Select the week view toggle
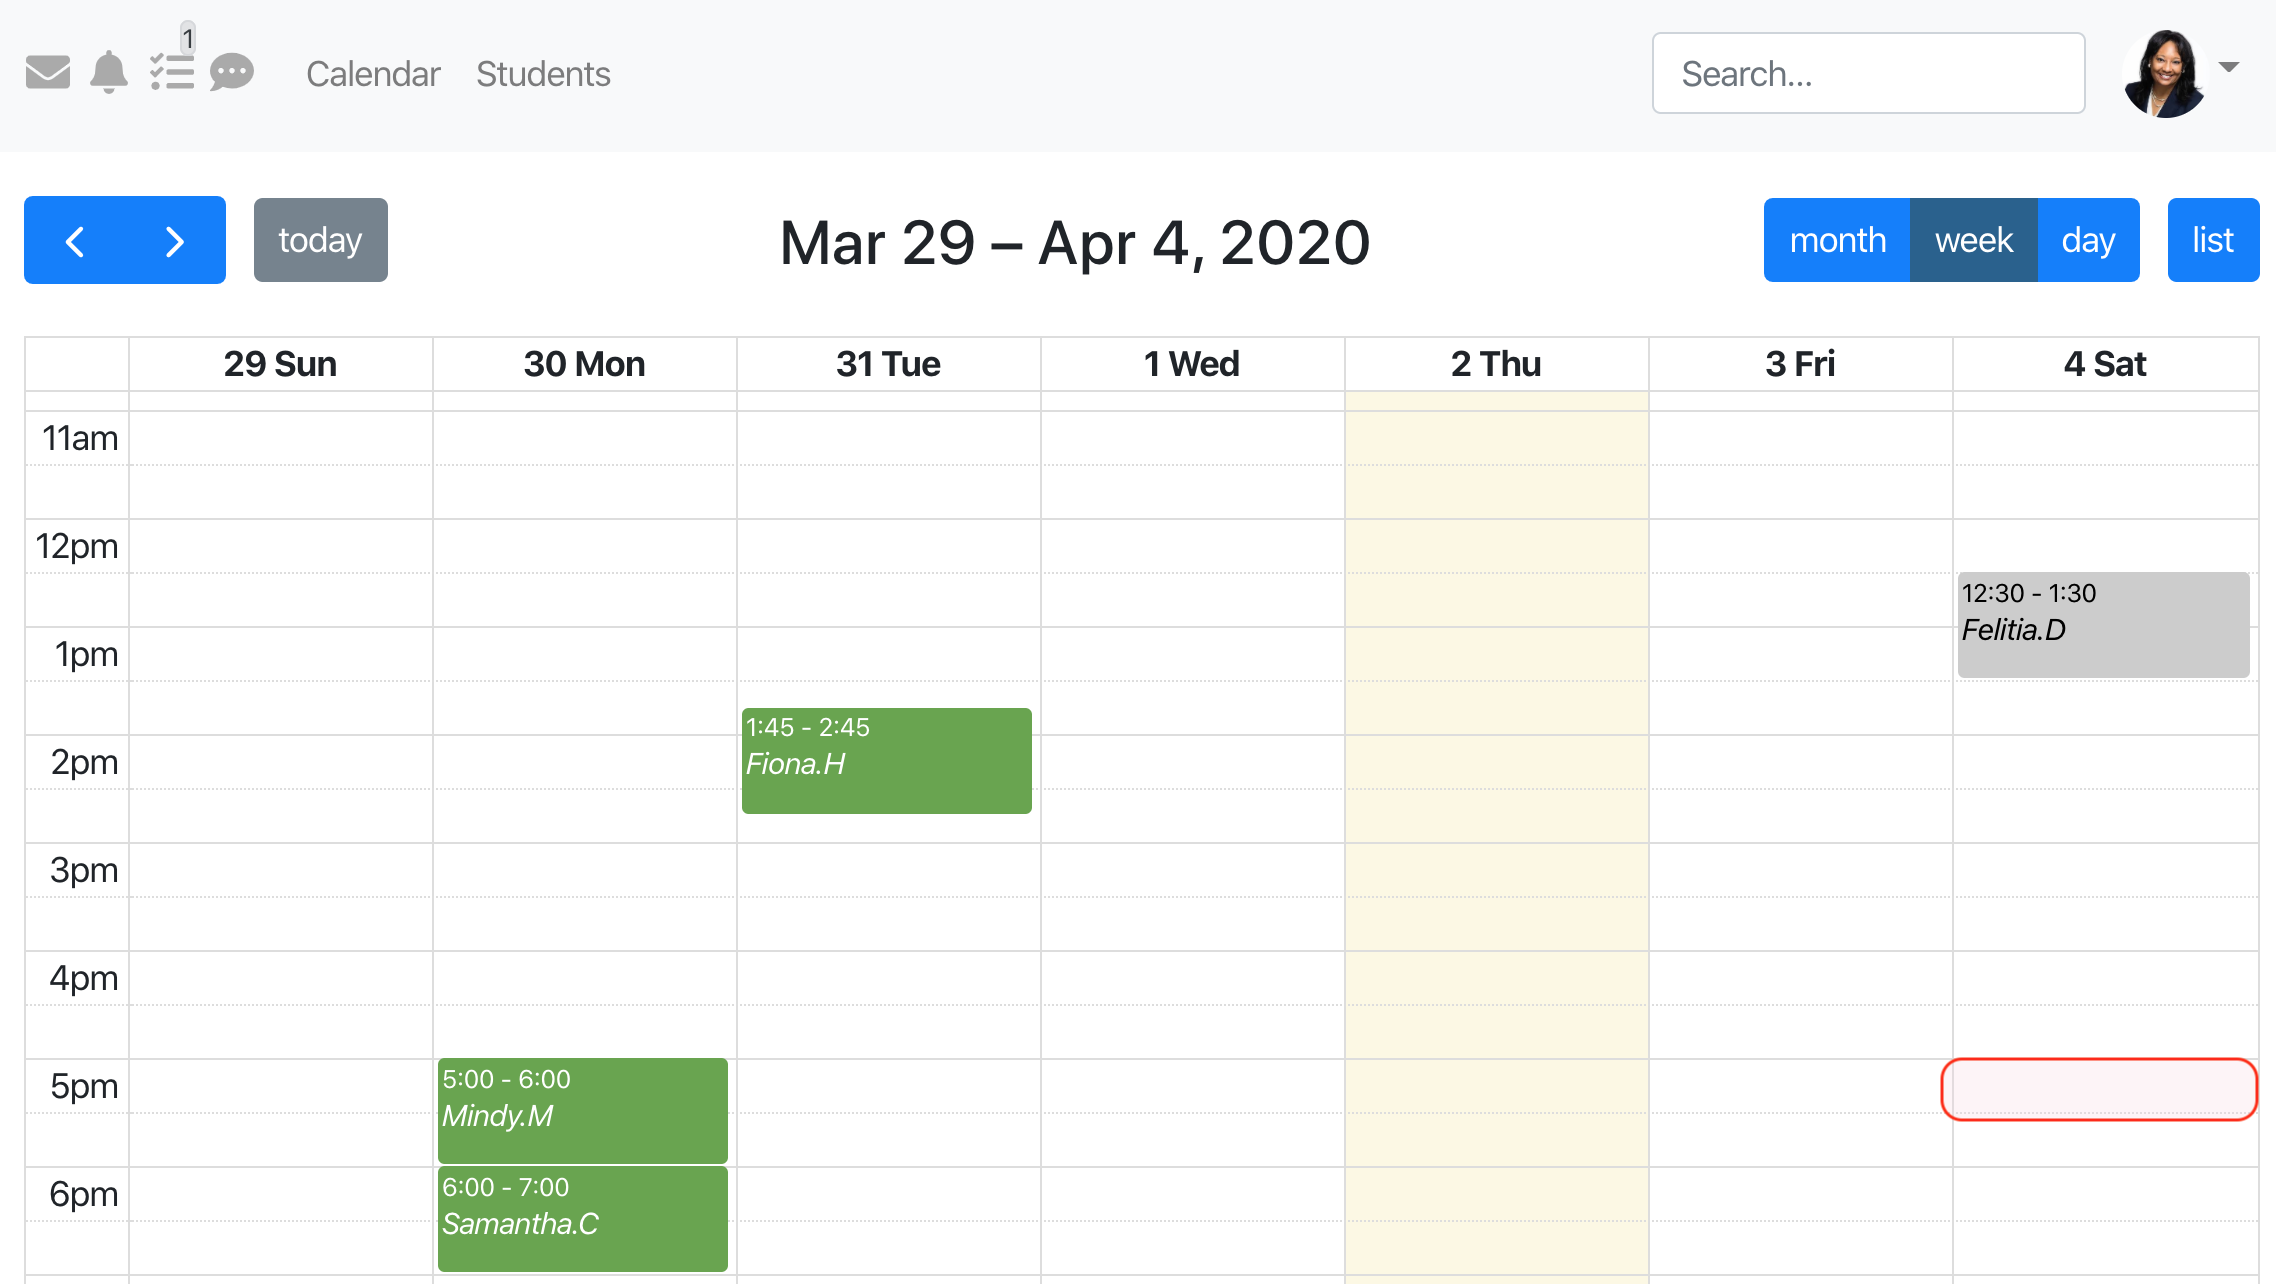Image resolution: width=2276 pixels, height=1284 pixels. tap(1973, 241)
